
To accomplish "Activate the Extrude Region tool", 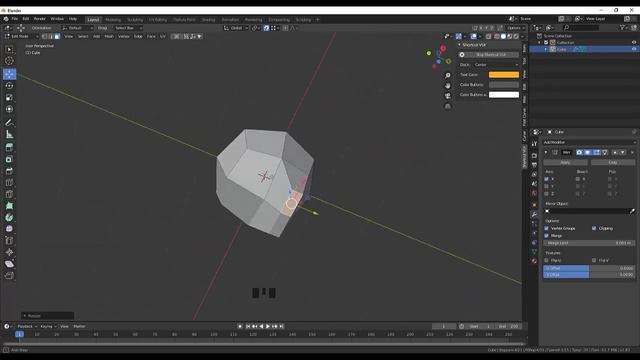I will pyautogui.click(x=9, y=147).
